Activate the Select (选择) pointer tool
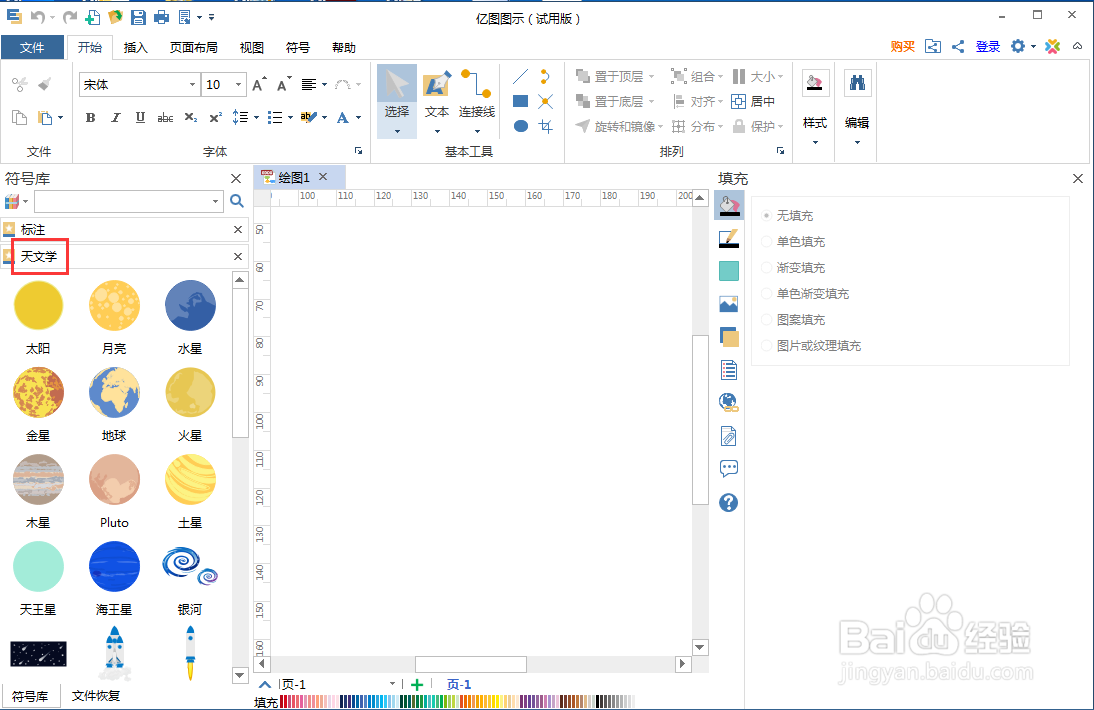Screen dimensions: 1094x710 (x=397, y=101)
